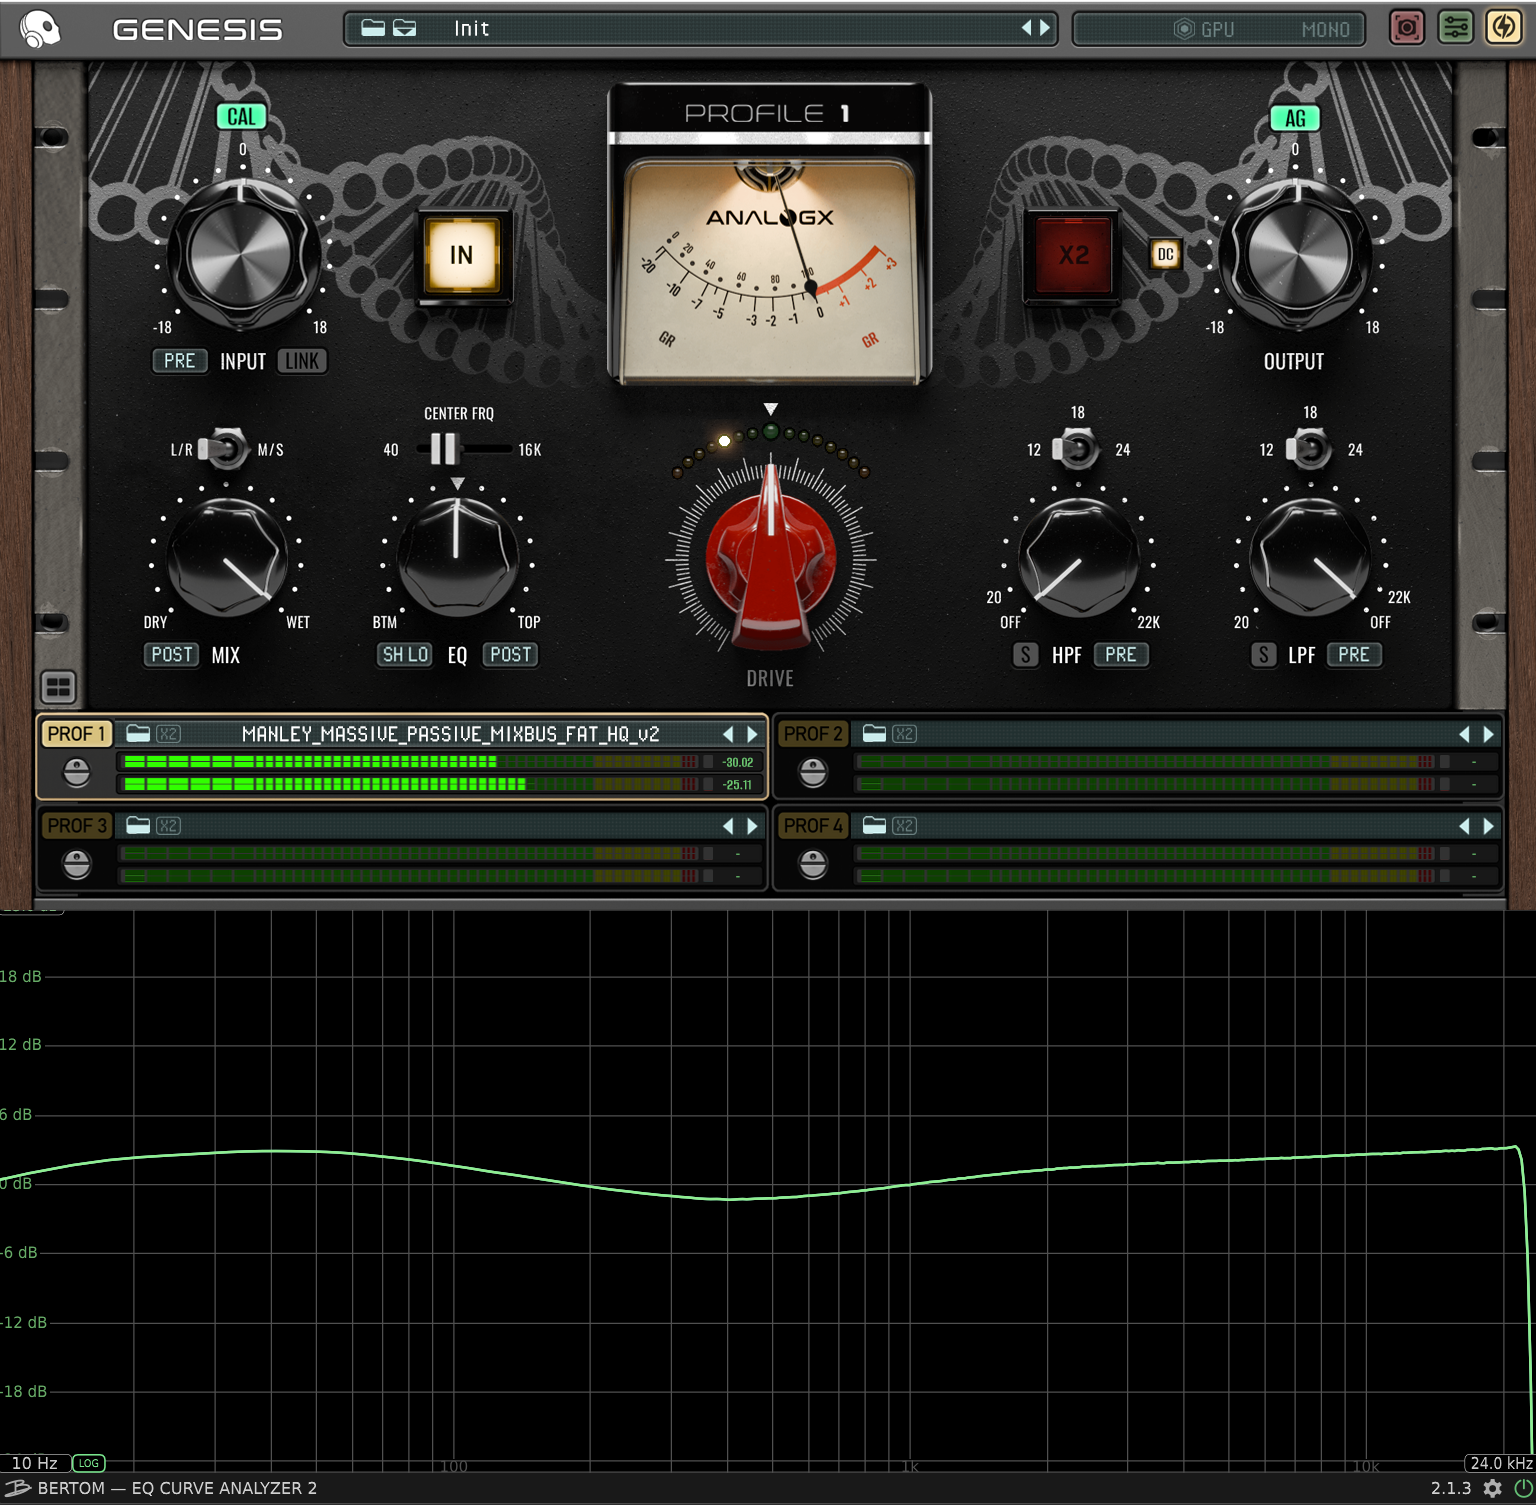The image size is (1536, 1505).
Task: Open the settings sliders icon in header
Action: coord(1456,28)
